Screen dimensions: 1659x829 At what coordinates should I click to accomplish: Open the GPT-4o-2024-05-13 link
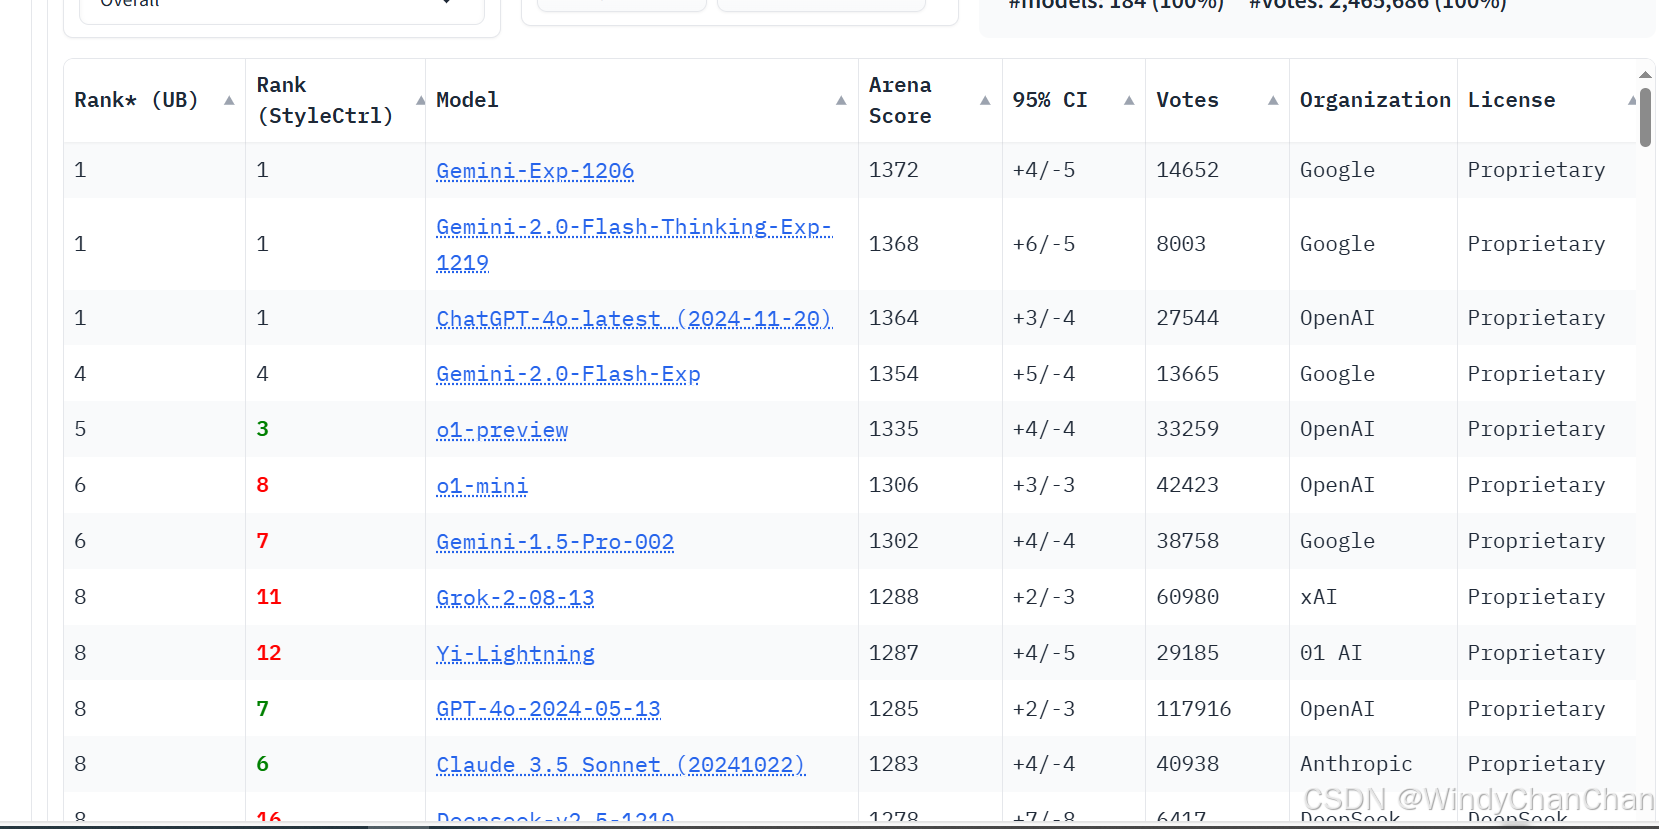pyautogui.click(x=548, y=710)
